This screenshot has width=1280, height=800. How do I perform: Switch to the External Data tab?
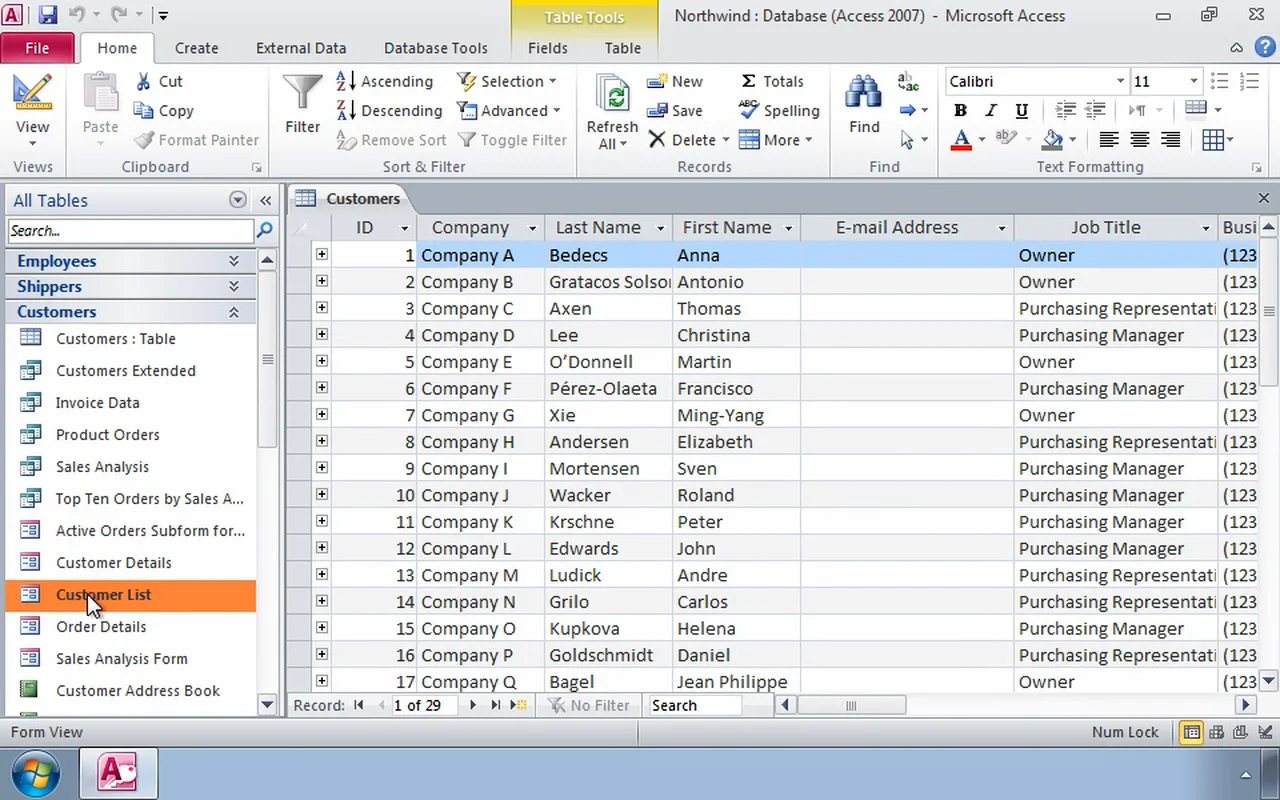(x=301, y=48)
